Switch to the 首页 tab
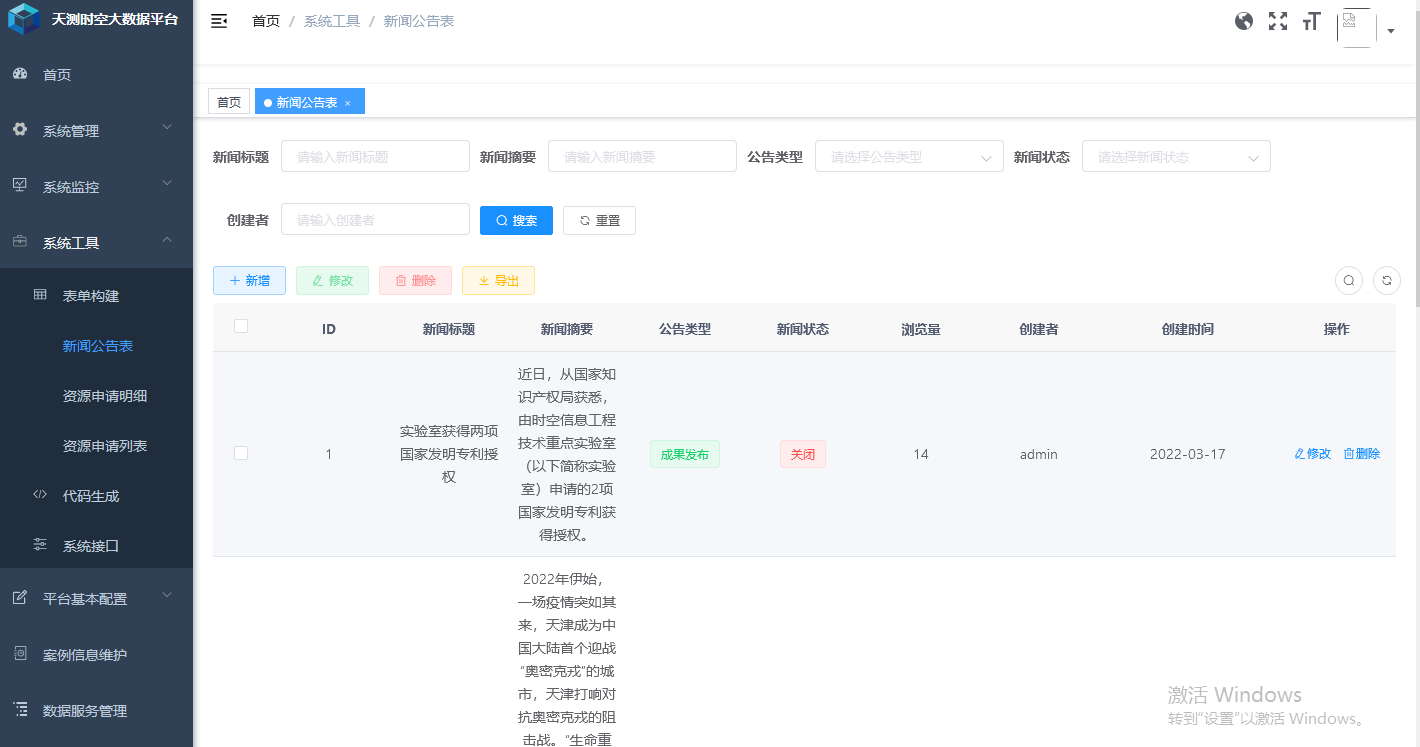1420x747 pixels. (228, 101)
